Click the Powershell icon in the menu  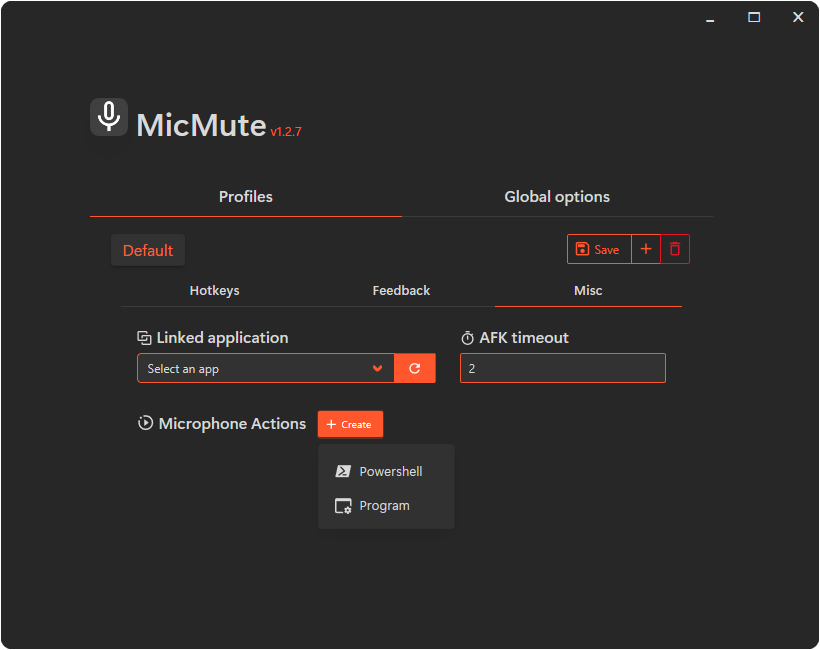tap(343, 472)
